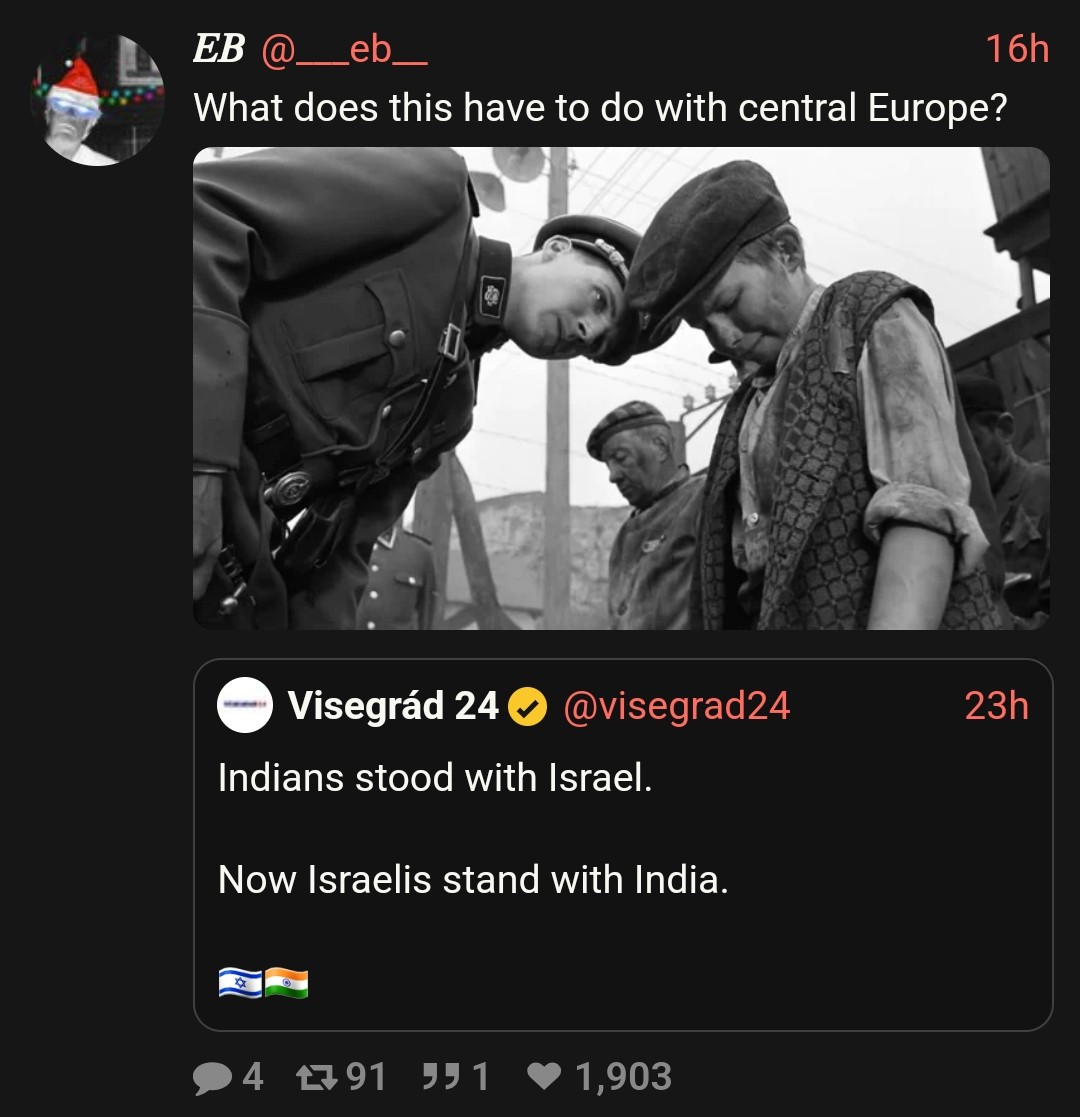This screenshot has width=1080, height=1117.
Task: Open quoted post text 'Indians stood with Israel.'
Action: pos(435,777)
